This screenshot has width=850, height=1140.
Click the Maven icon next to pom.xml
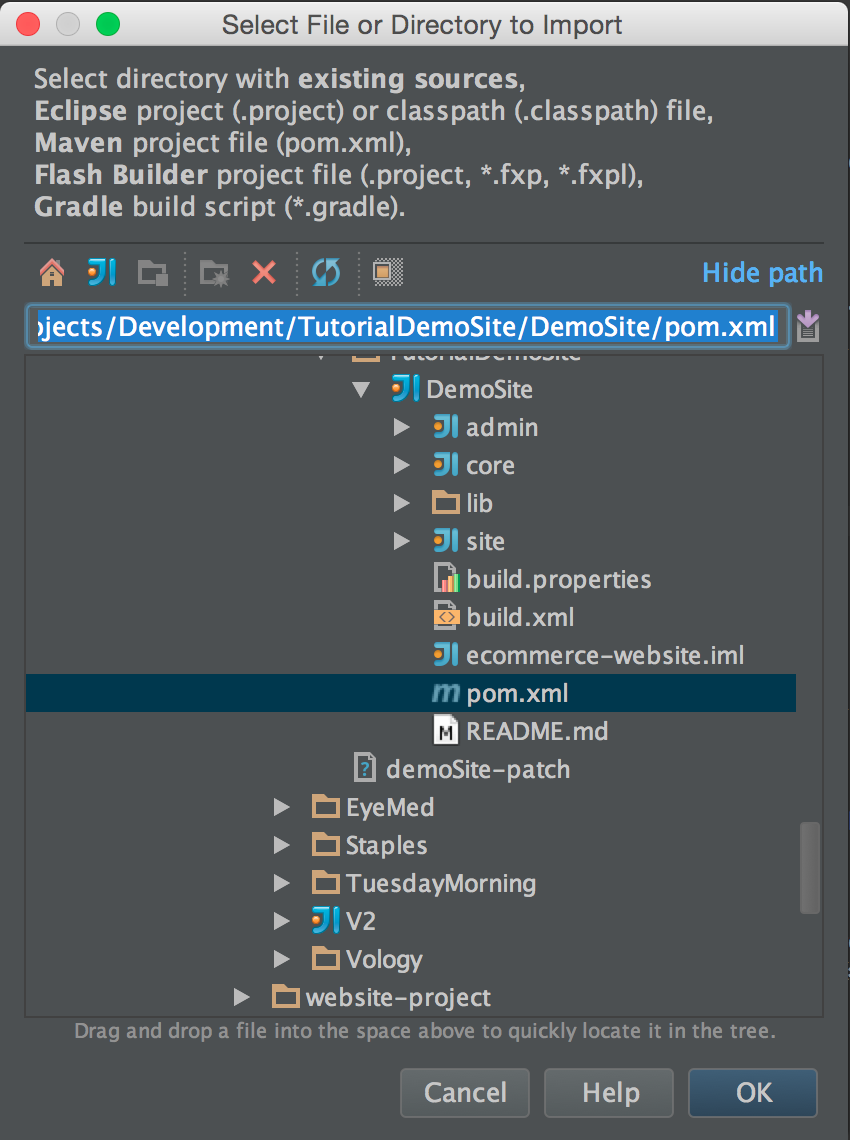pos(446,692)
